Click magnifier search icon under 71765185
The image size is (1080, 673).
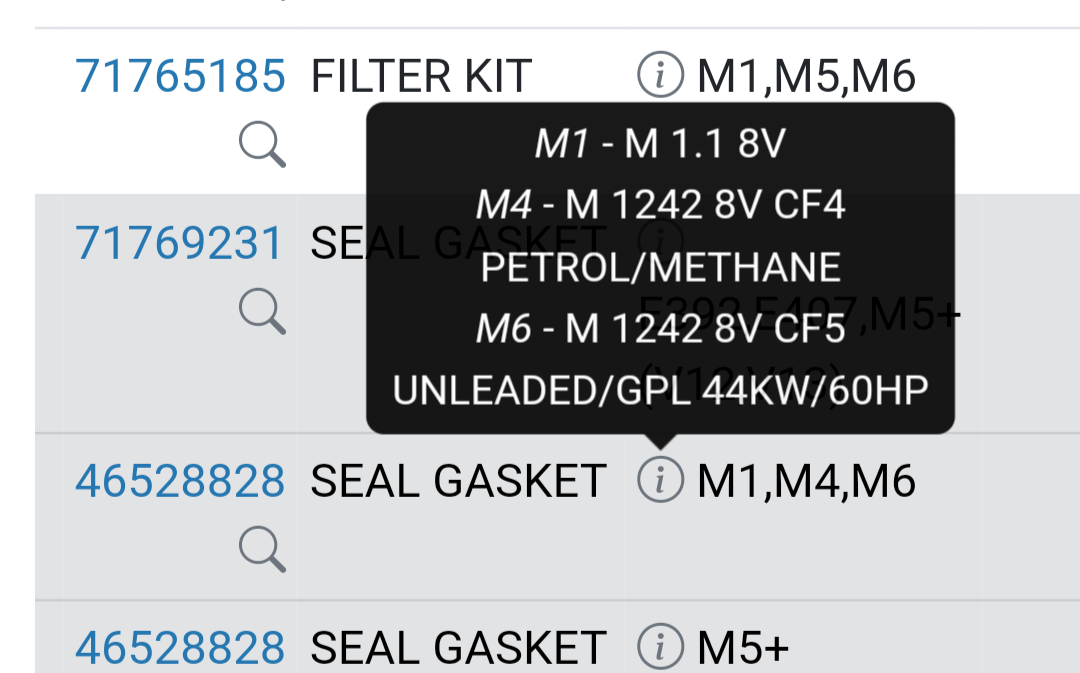click(x=262, y=144)
